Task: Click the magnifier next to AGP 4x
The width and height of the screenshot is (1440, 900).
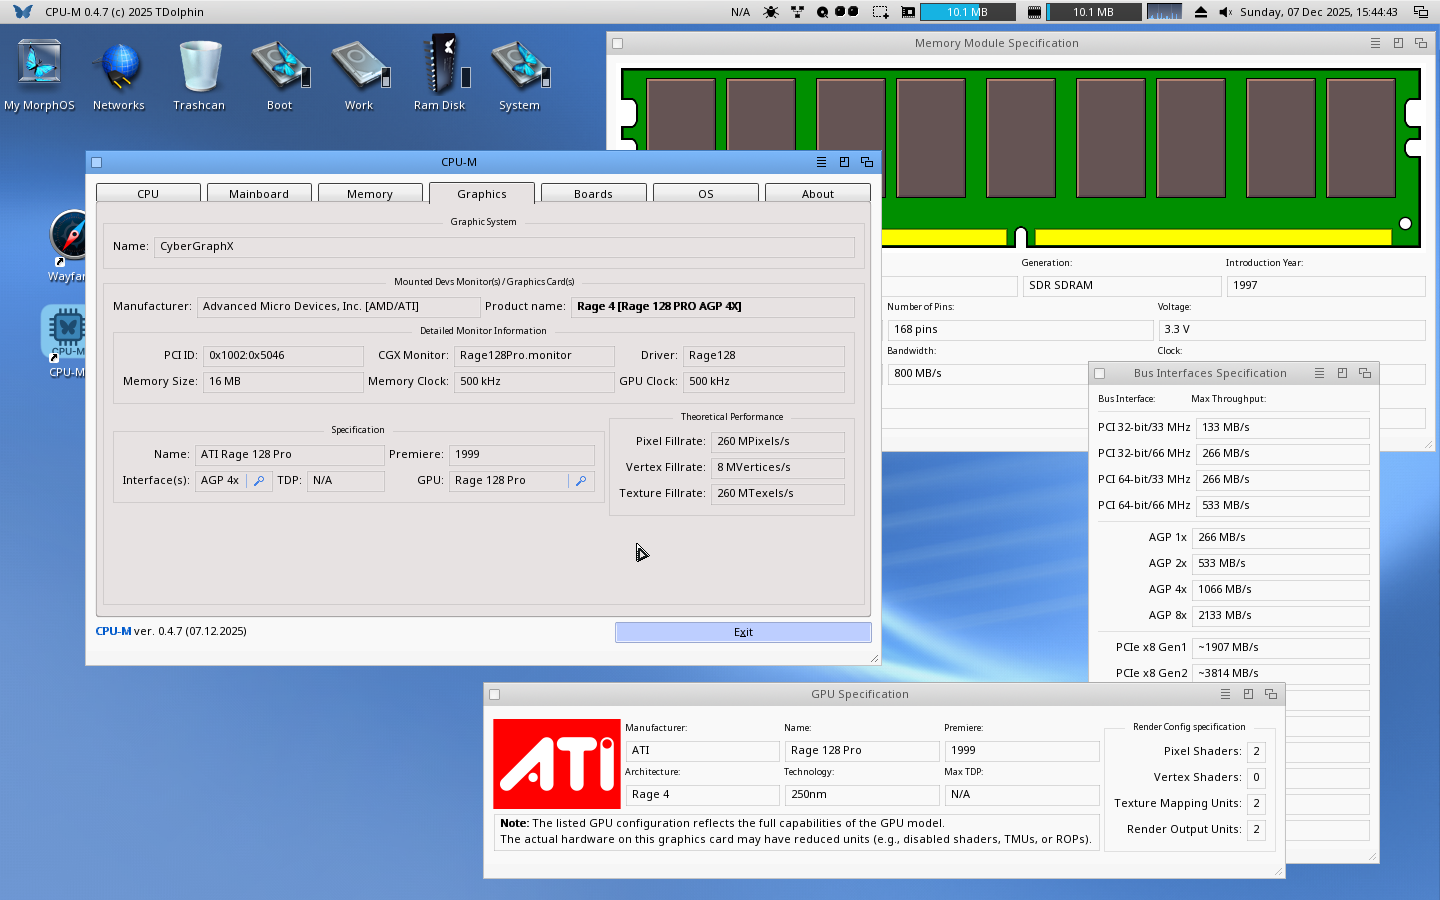Action: tap(259, 481)
